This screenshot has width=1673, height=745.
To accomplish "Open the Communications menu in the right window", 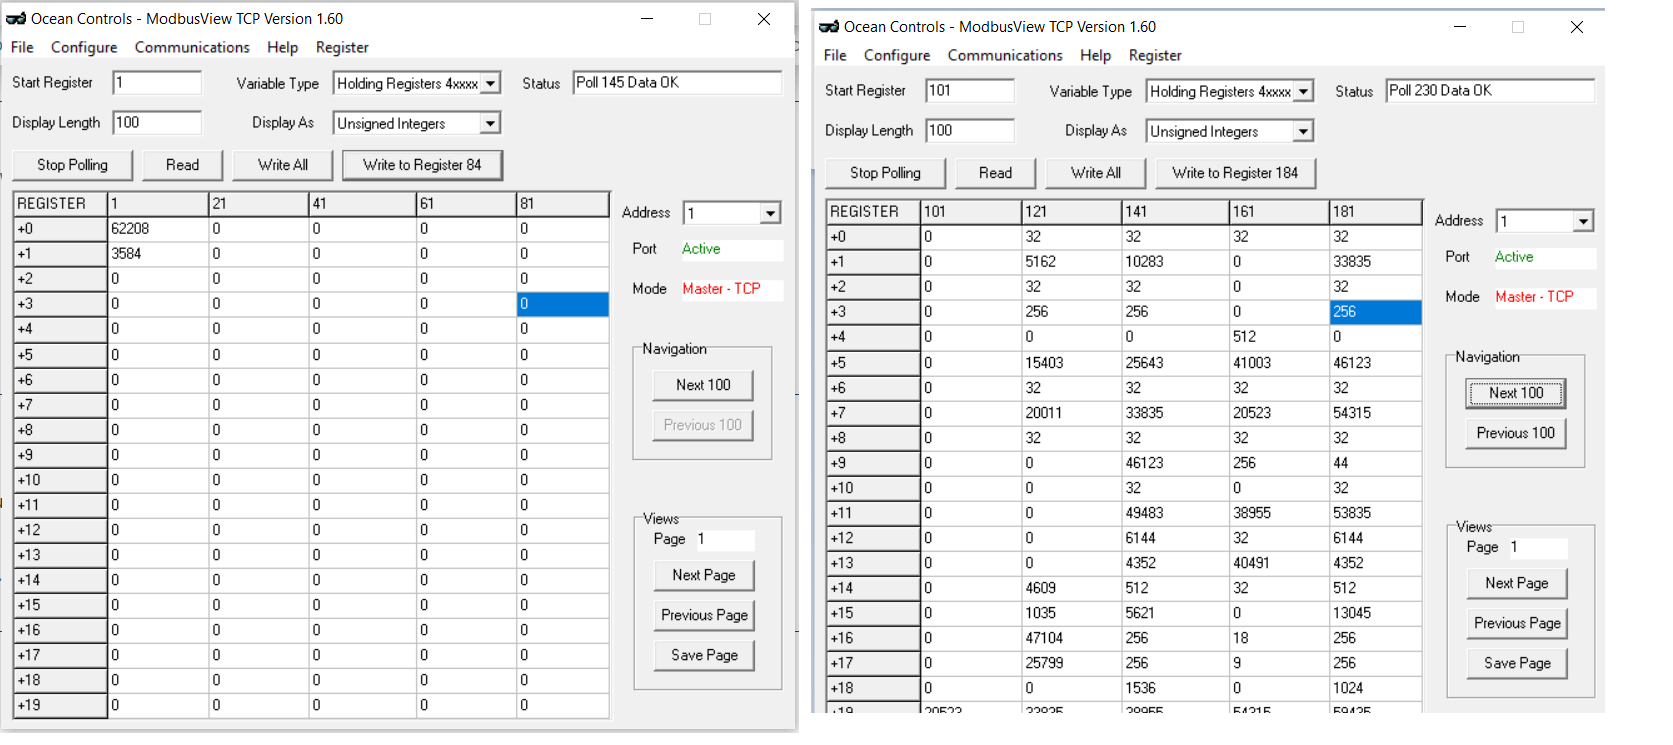I will coord(1005,55).
